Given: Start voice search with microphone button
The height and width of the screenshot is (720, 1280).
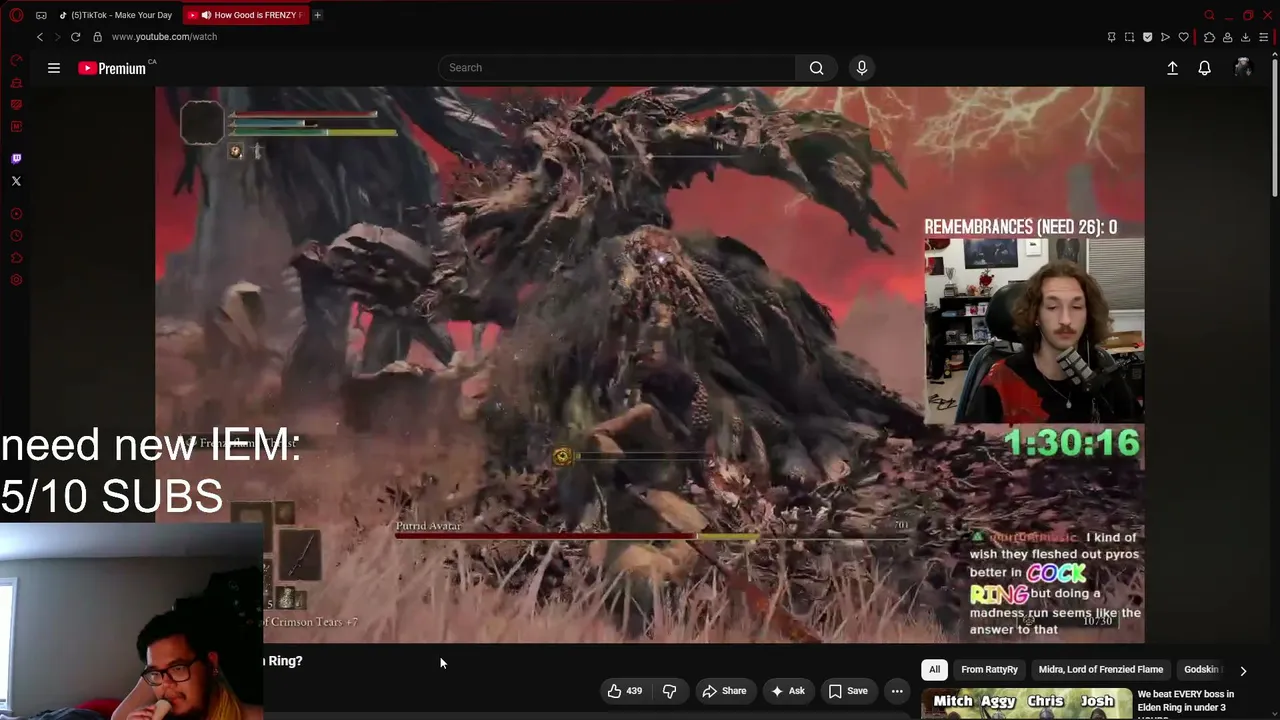Looking at the screenshot, I should (862, 68).
